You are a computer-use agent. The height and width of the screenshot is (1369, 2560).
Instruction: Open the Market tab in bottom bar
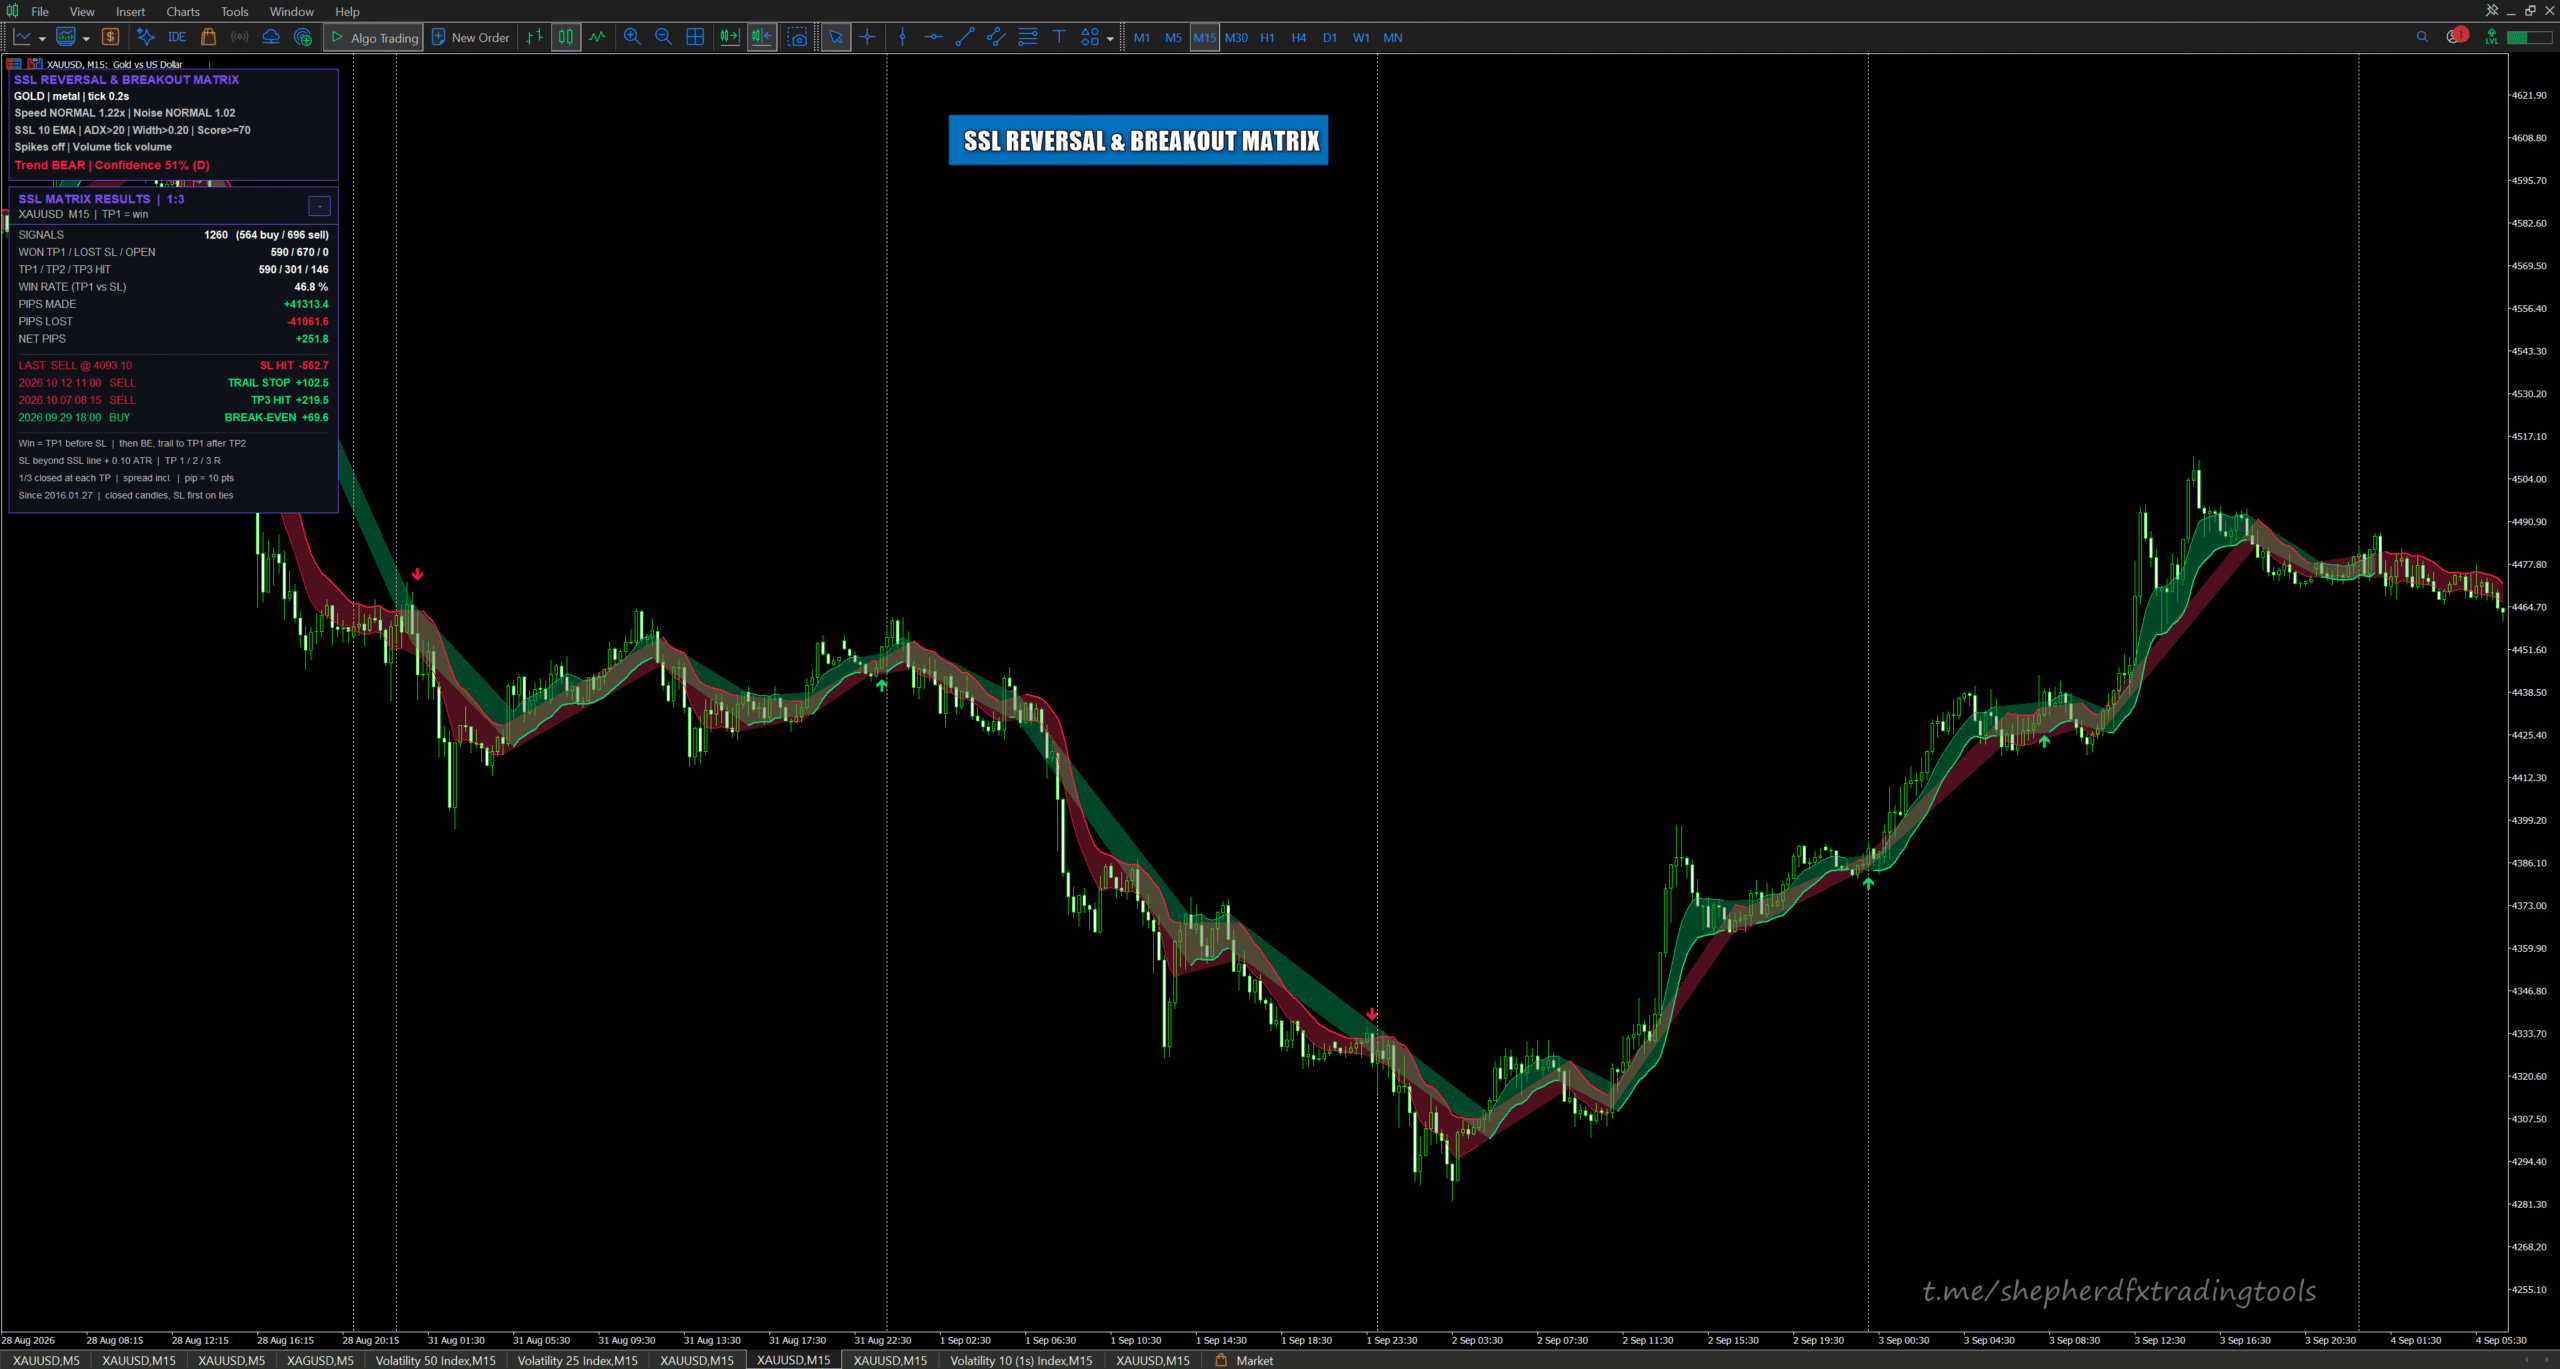click(x=1244, y=1360)
